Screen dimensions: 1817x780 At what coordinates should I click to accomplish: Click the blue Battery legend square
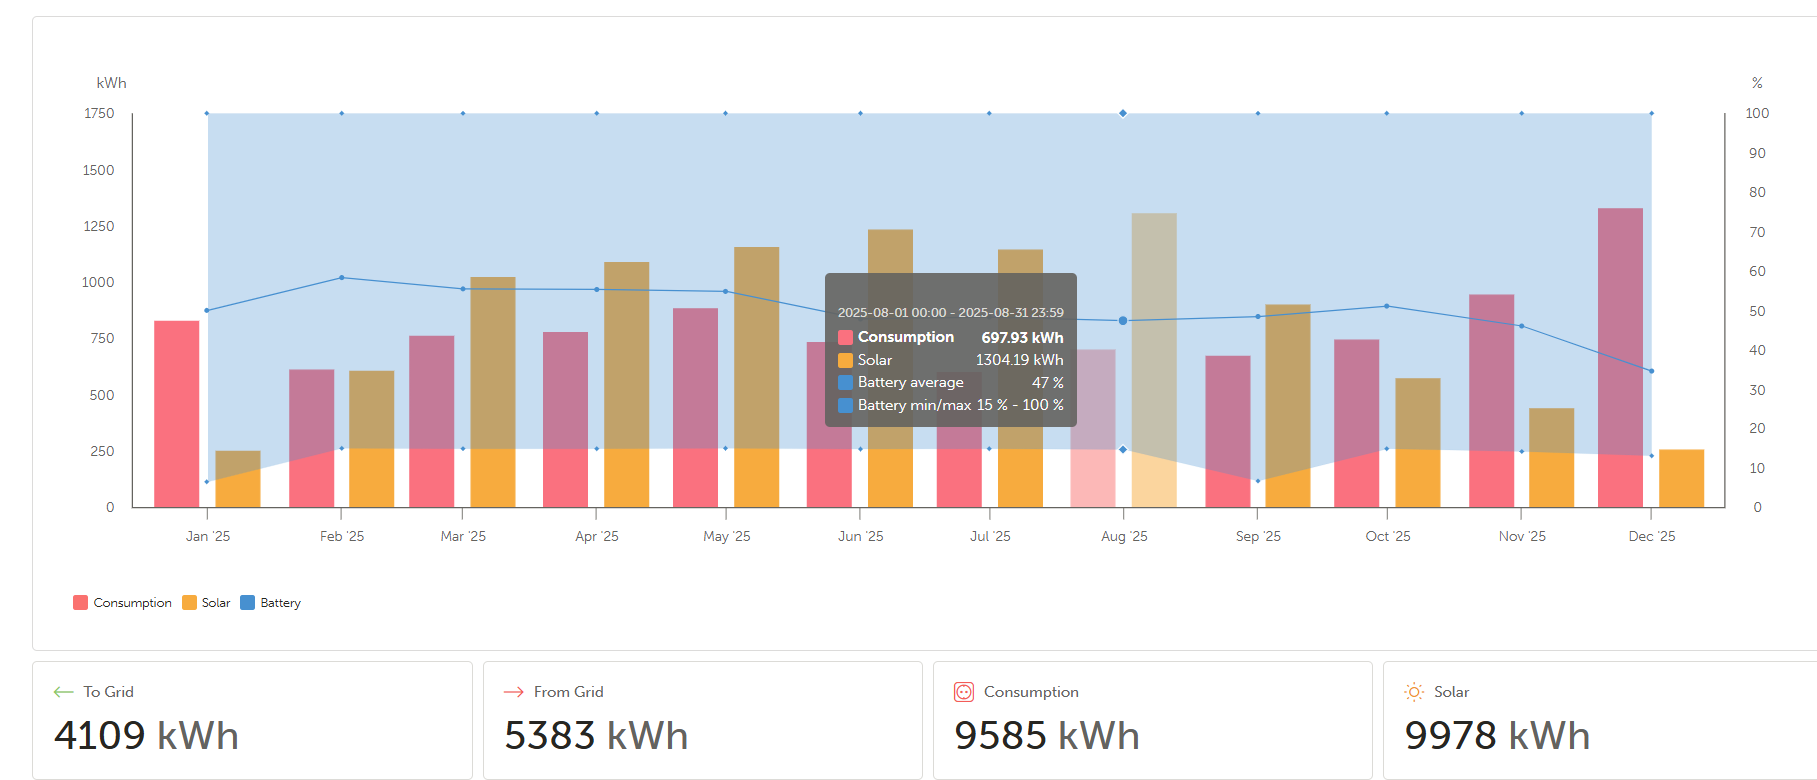[x=247, y=603]
